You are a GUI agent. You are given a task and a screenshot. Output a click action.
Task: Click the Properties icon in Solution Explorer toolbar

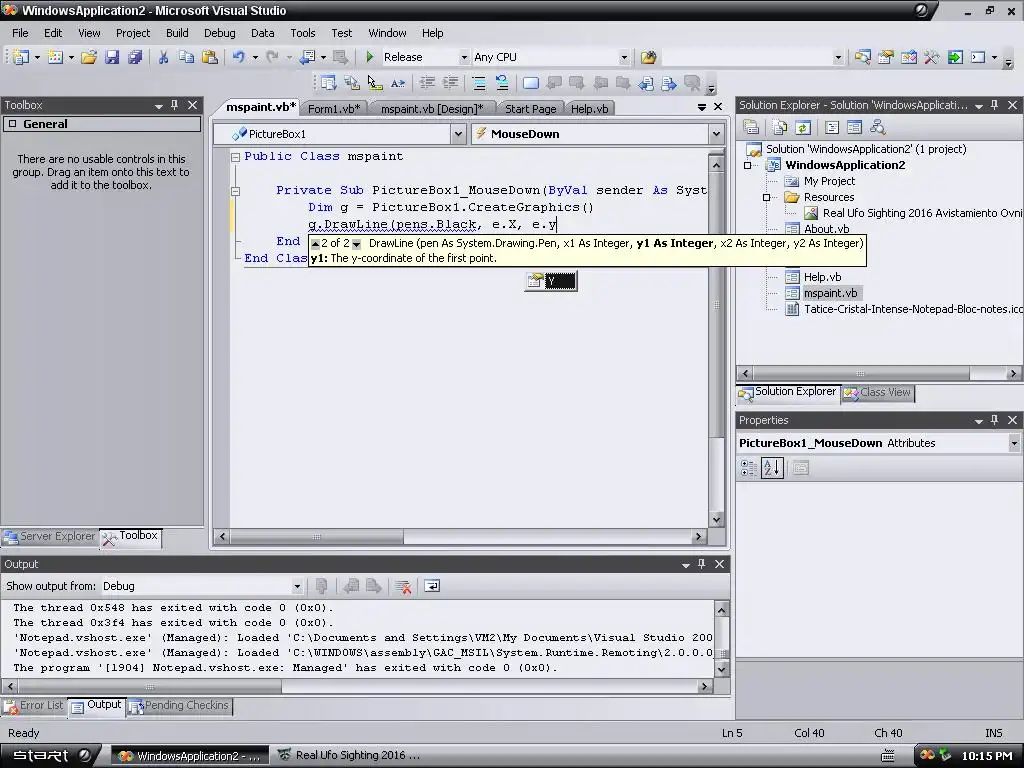[x=751, y=127]
